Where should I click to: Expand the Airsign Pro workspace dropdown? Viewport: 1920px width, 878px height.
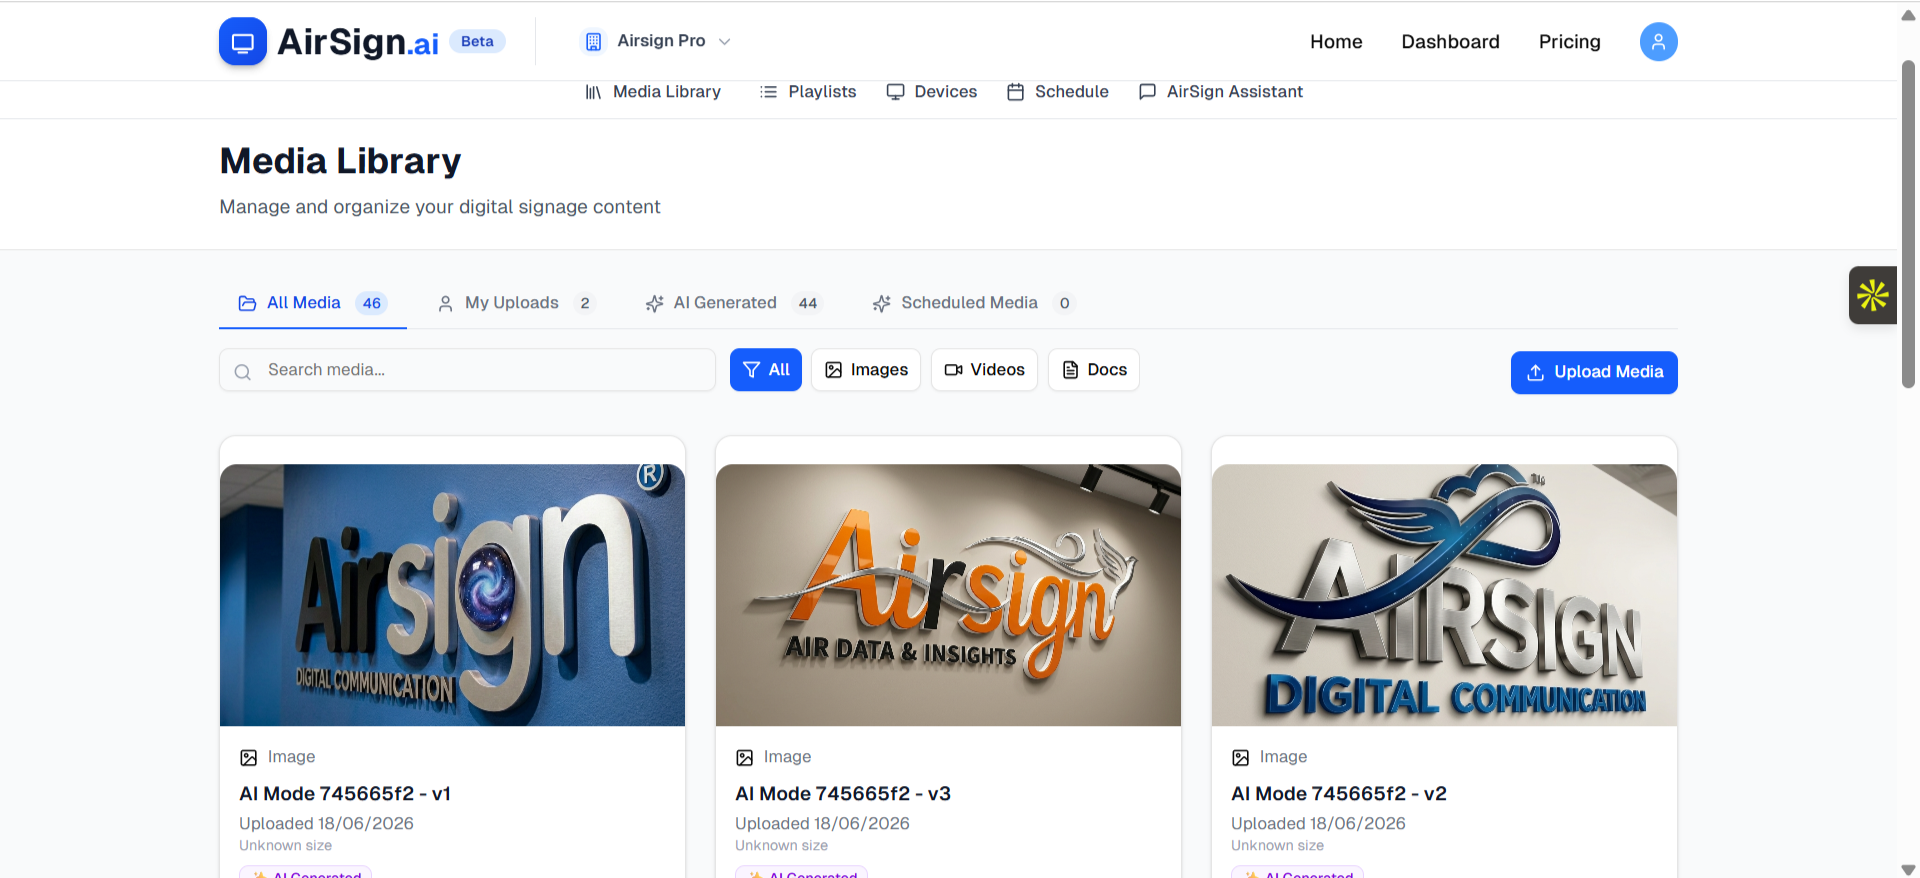click(x=658, y=41)
